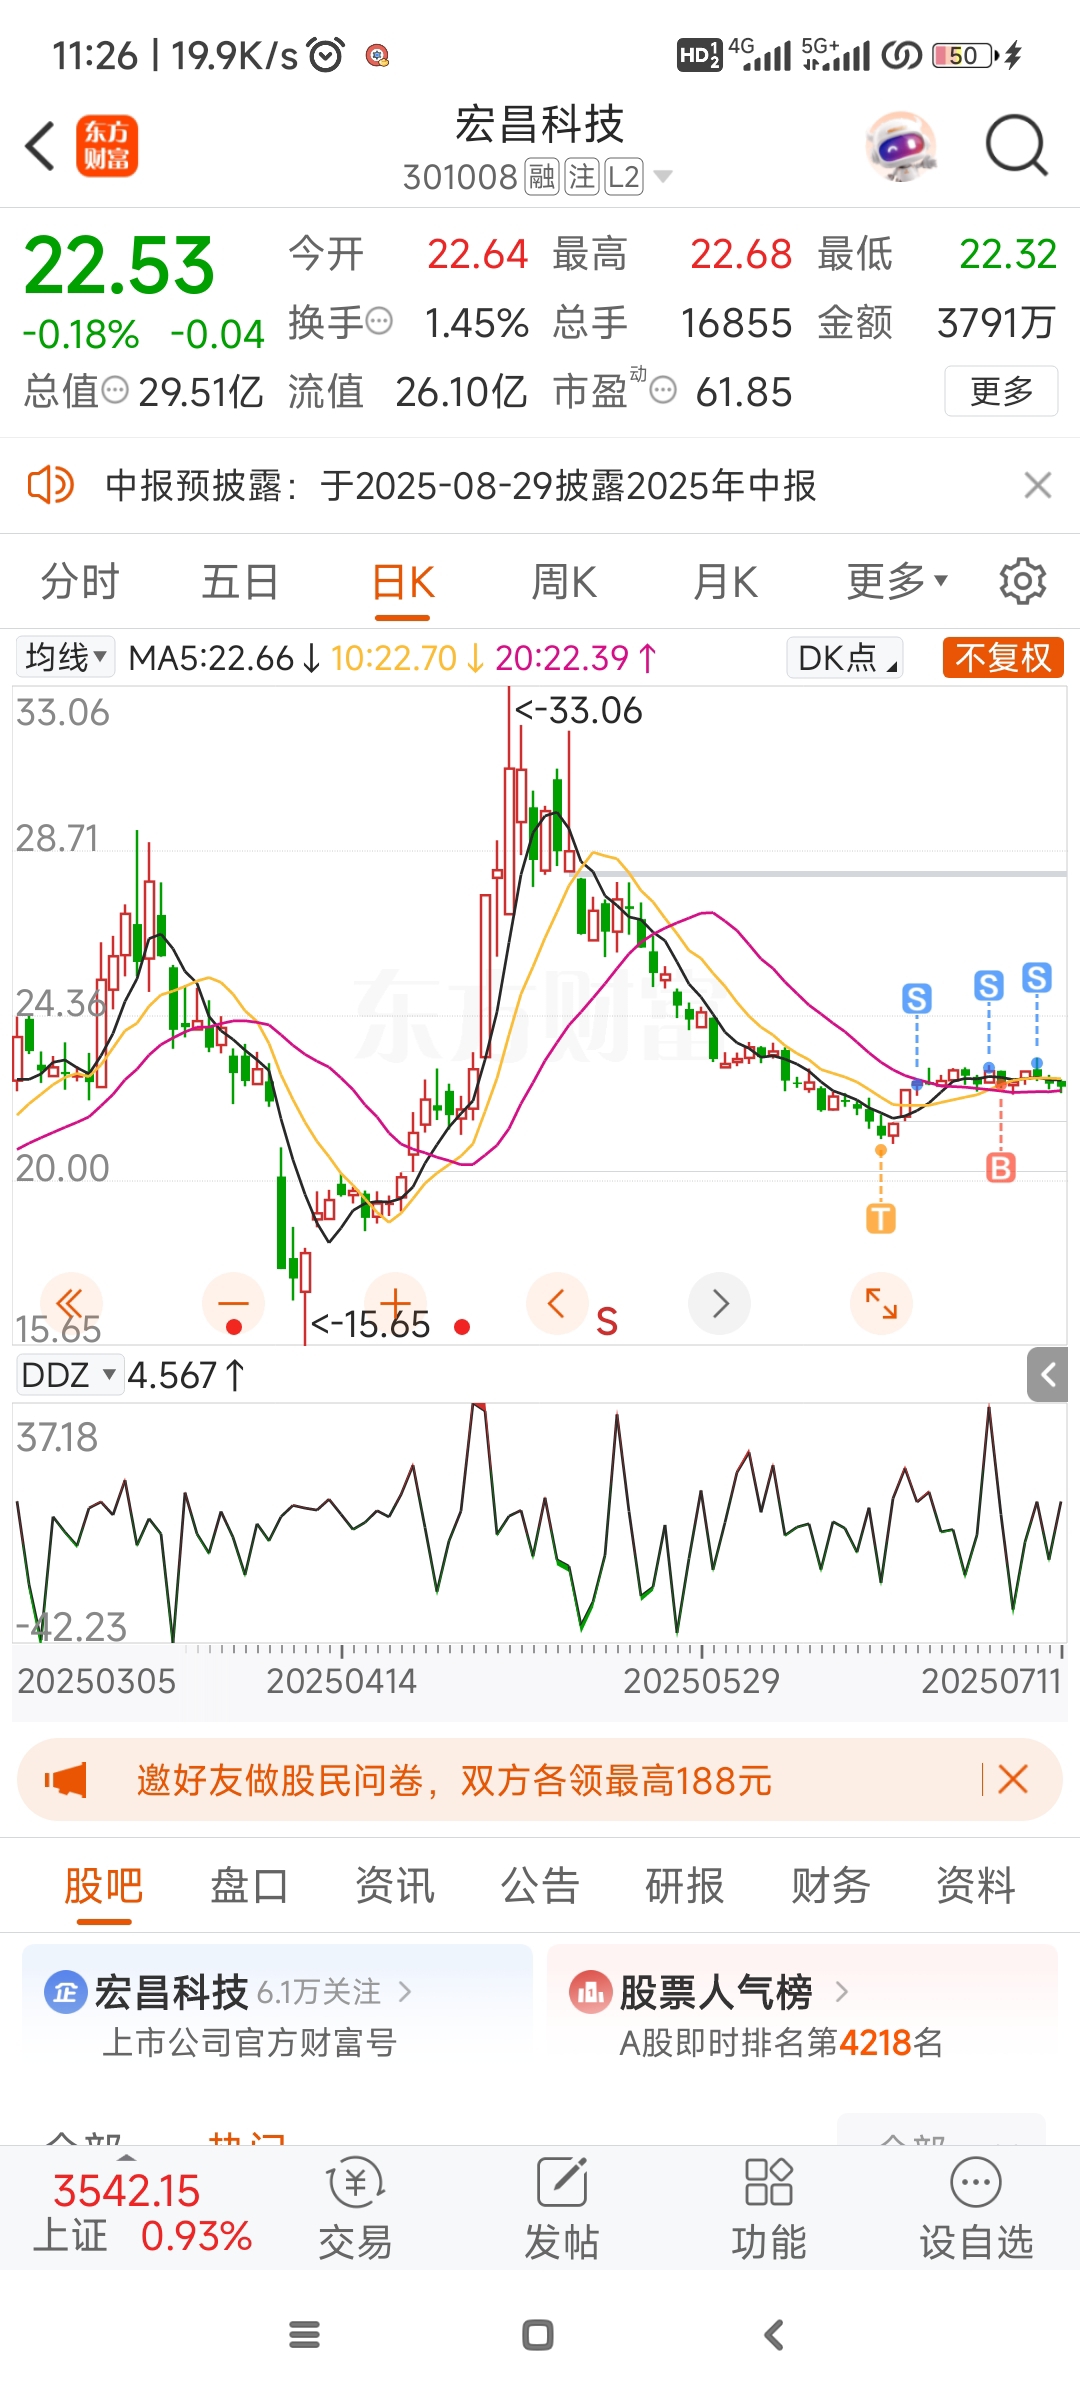Open the 功能 functions icon
Image resolution: width=1080 pixels, height=2400 pixels.
point(769,2209)
